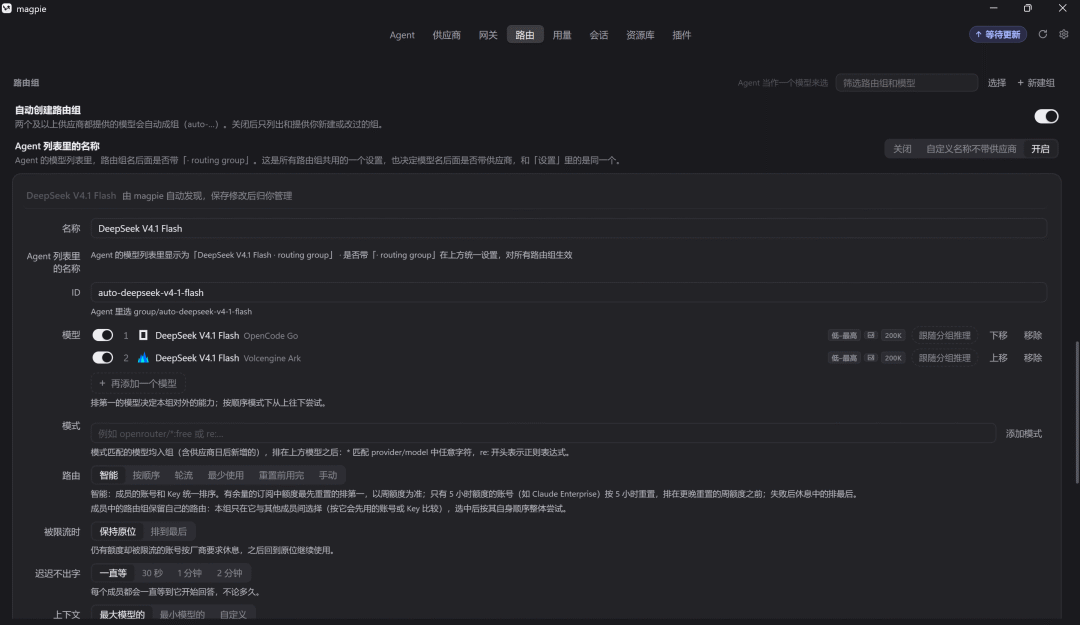This screenshot has height=625, width=1080.
Task: Click 再添加一个模型 button
Action: 138,383
